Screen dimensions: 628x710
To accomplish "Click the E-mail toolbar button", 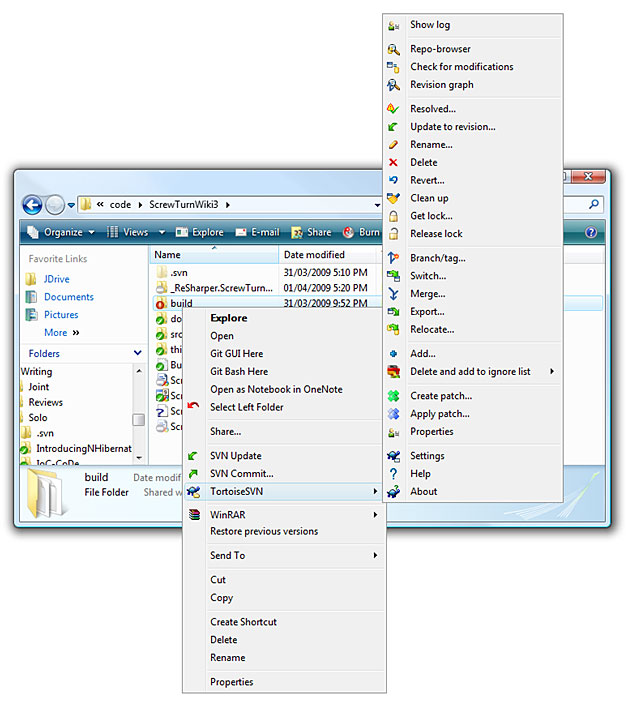I will 257,233.
